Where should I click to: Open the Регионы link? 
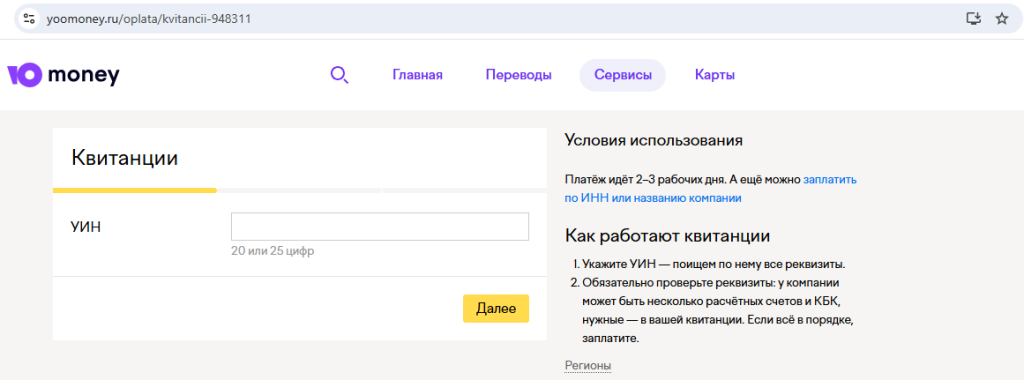[x=588, y=365]
